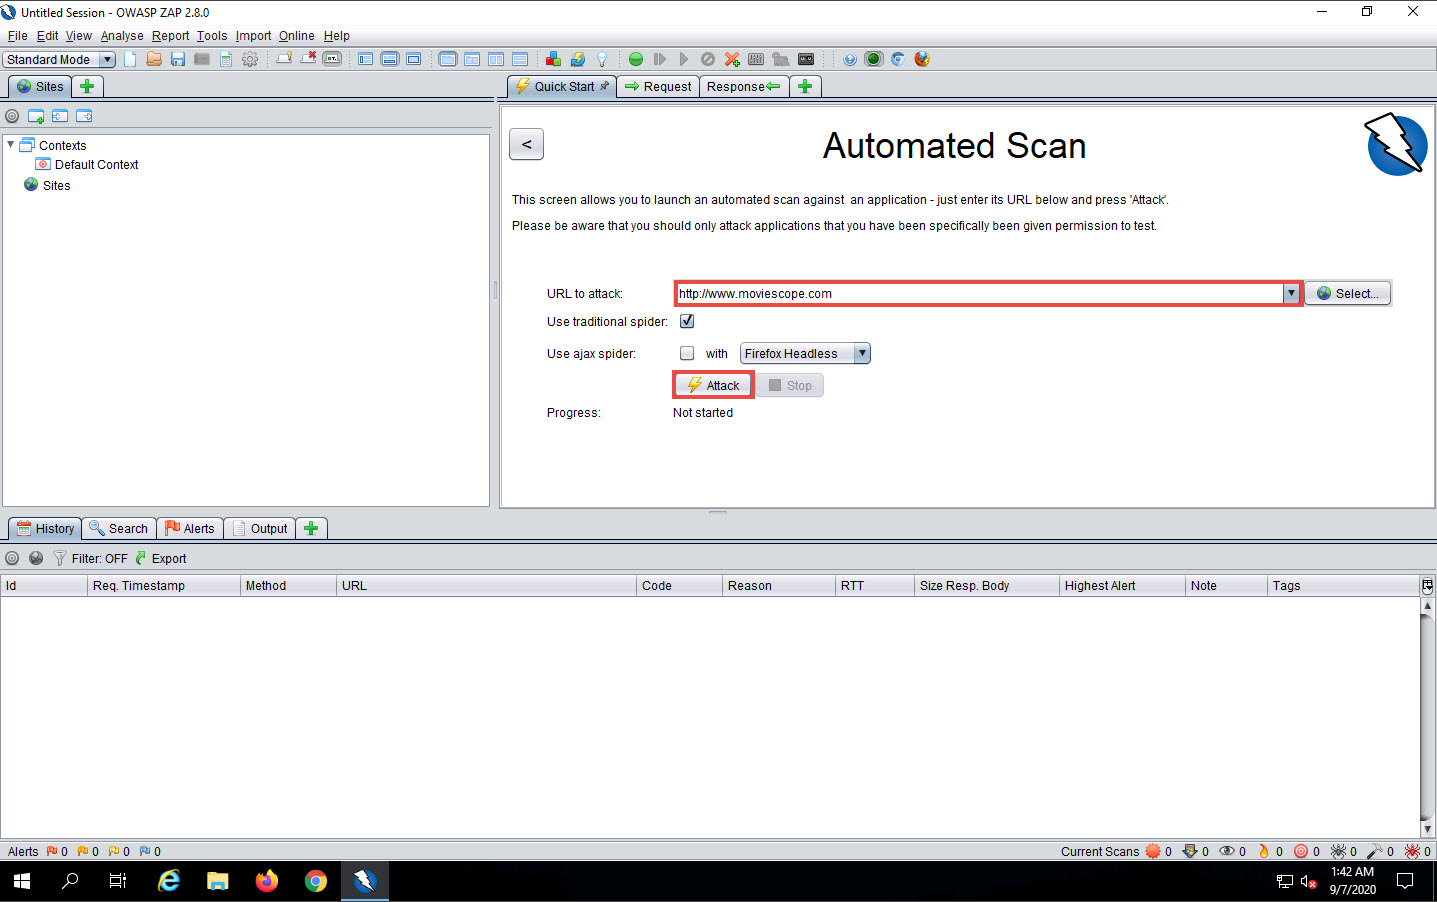
Task: Uncheck the Use traditional spider checkbox
Action: point(687,321)
